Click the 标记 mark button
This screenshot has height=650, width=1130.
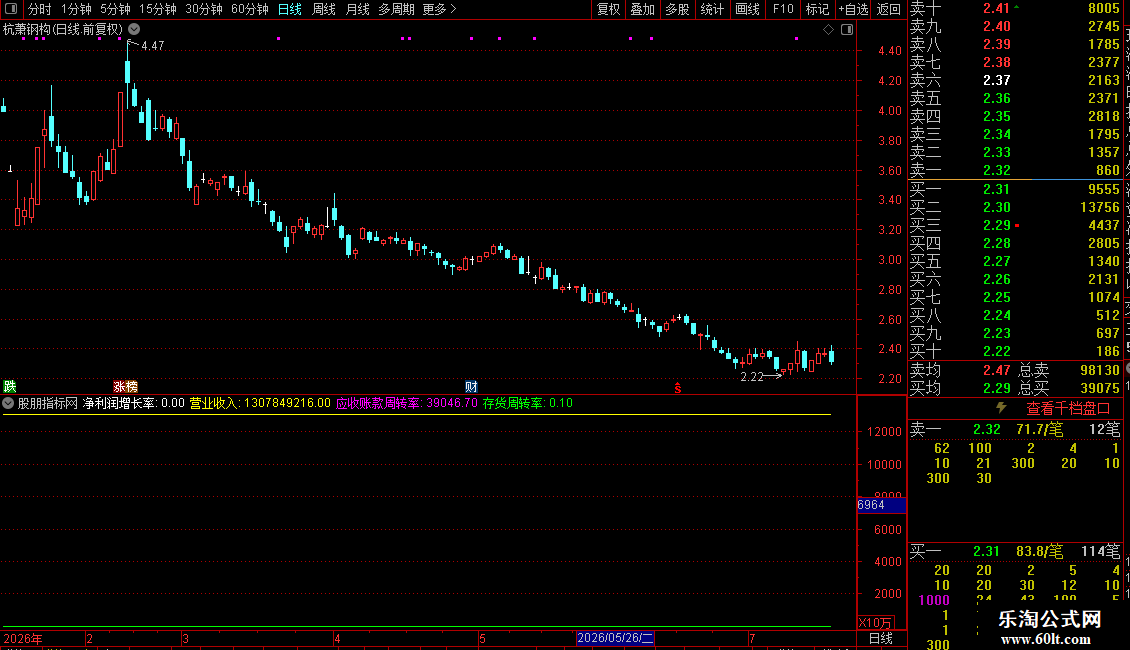click(817, 9)
